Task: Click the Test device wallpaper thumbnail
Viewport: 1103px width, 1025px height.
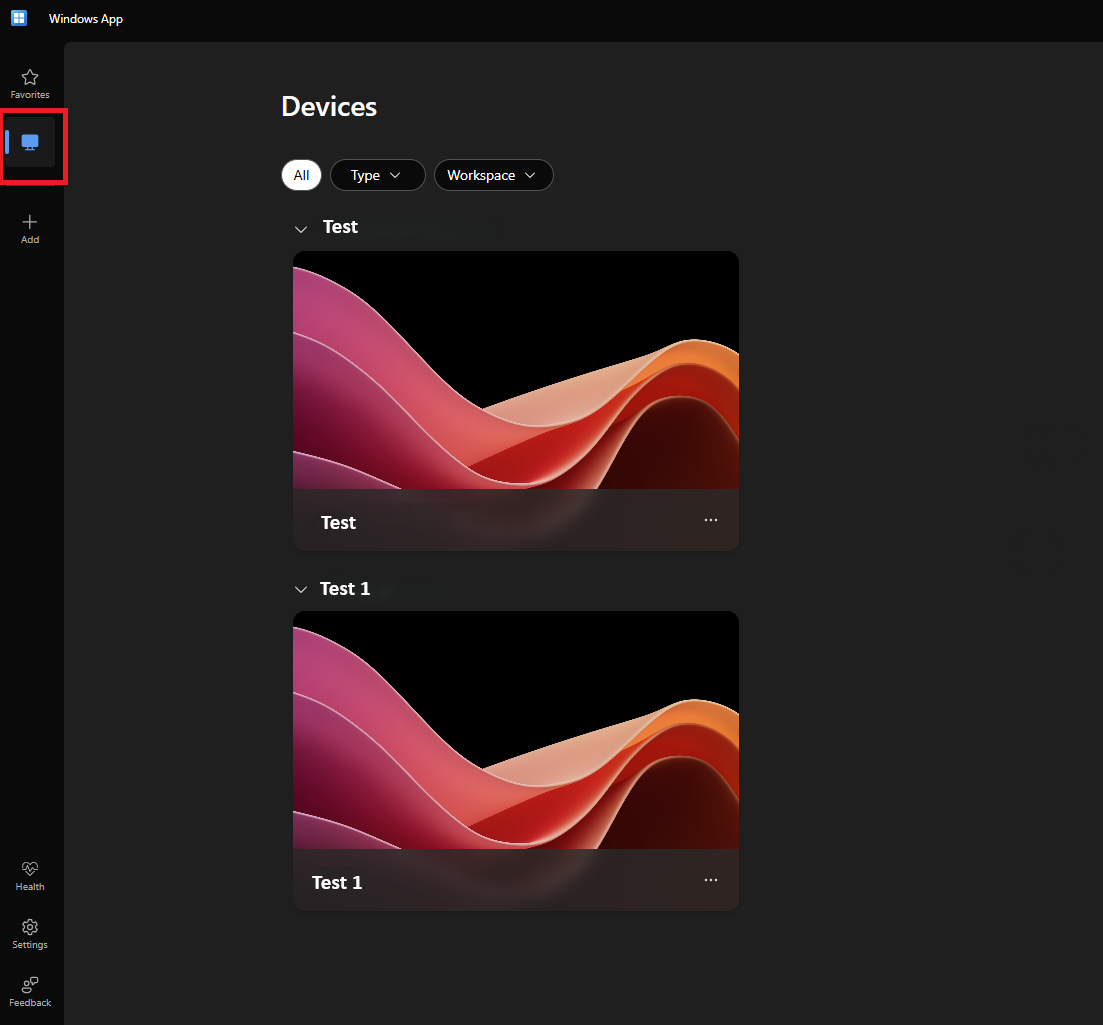Action: tap(515, 370)
